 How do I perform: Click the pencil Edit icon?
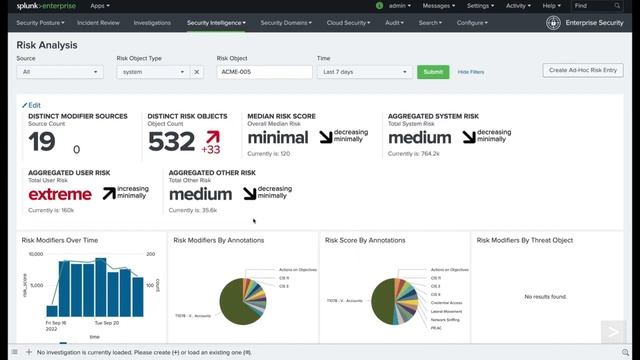(x=24, y=105)
